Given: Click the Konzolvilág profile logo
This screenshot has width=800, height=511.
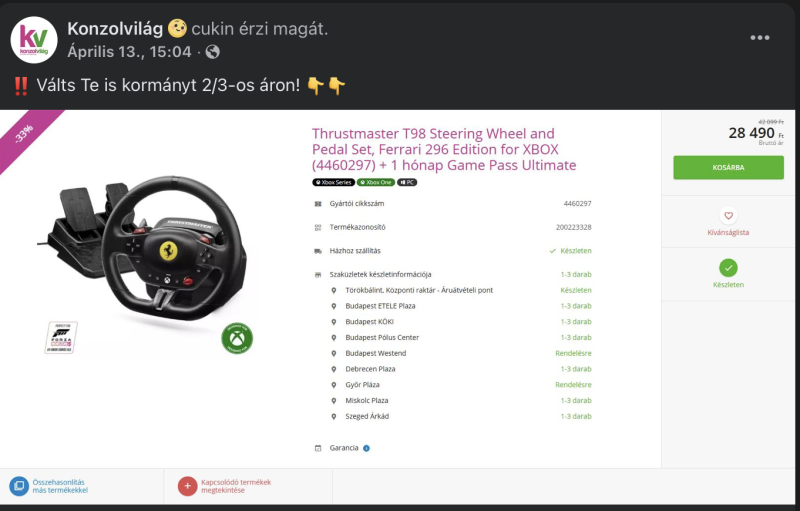Looking at the screenshot, I should (x=34, y=40).
